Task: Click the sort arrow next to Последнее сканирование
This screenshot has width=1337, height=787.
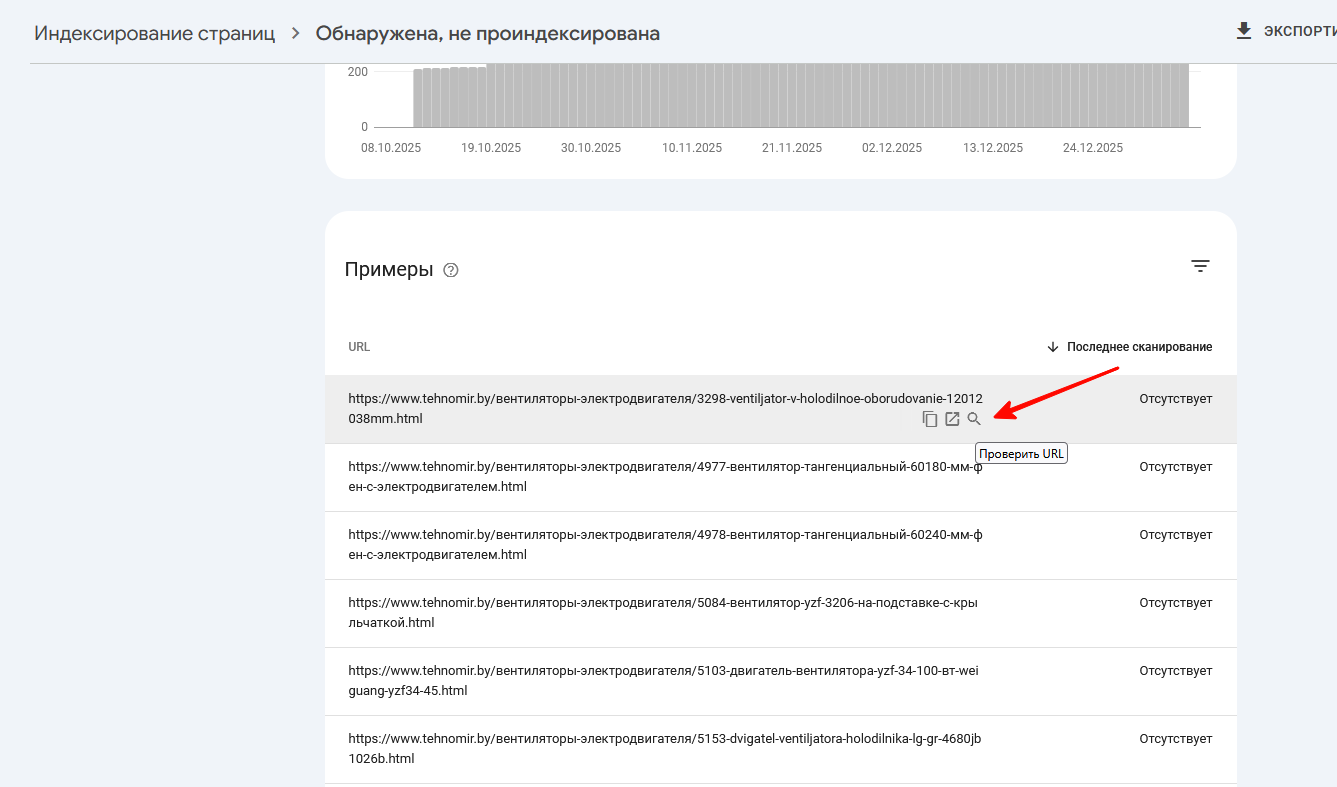Action: (x=1052, y=347)
